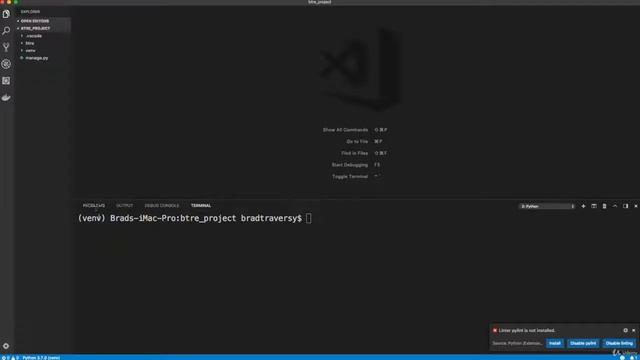
Task: Open the Extensions view
Action: (6, 81)
